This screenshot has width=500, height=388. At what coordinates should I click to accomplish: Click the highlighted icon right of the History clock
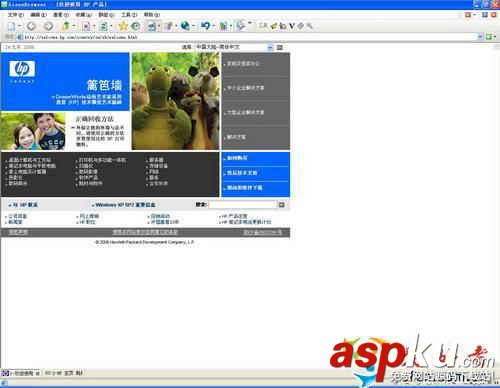coord(152,26)
